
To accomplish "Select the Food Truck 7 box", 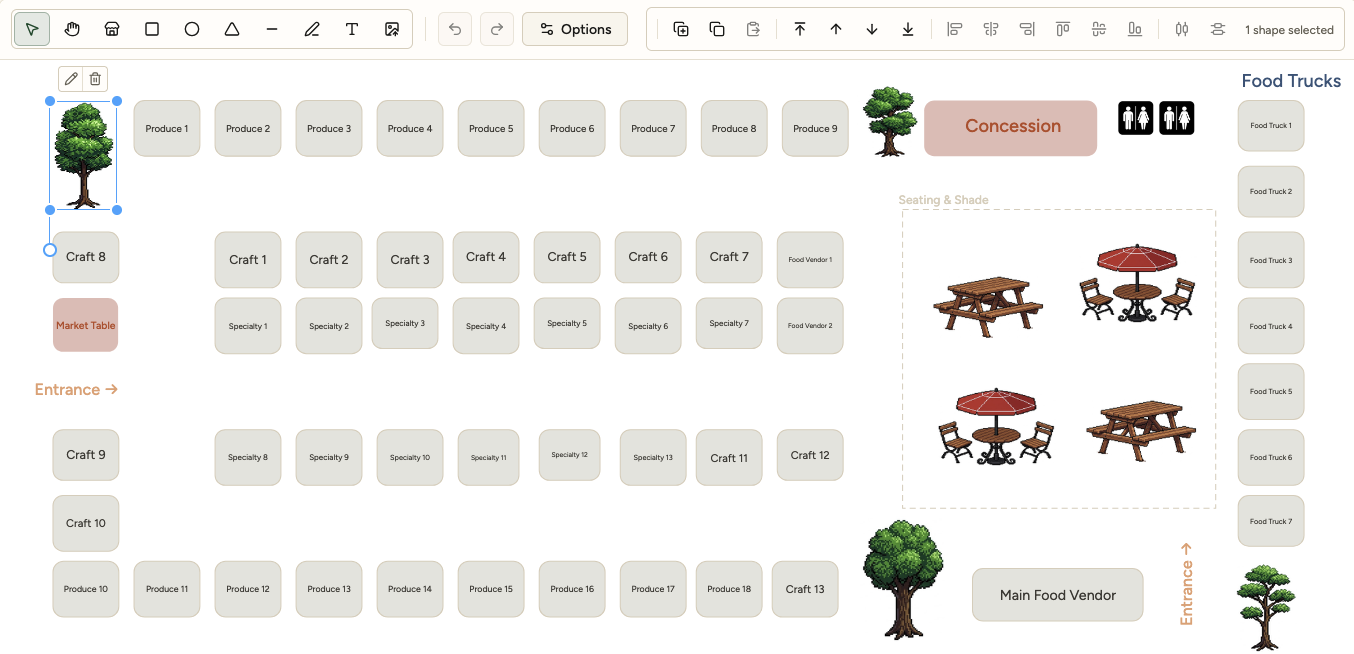I will (x=1271, y=521).
